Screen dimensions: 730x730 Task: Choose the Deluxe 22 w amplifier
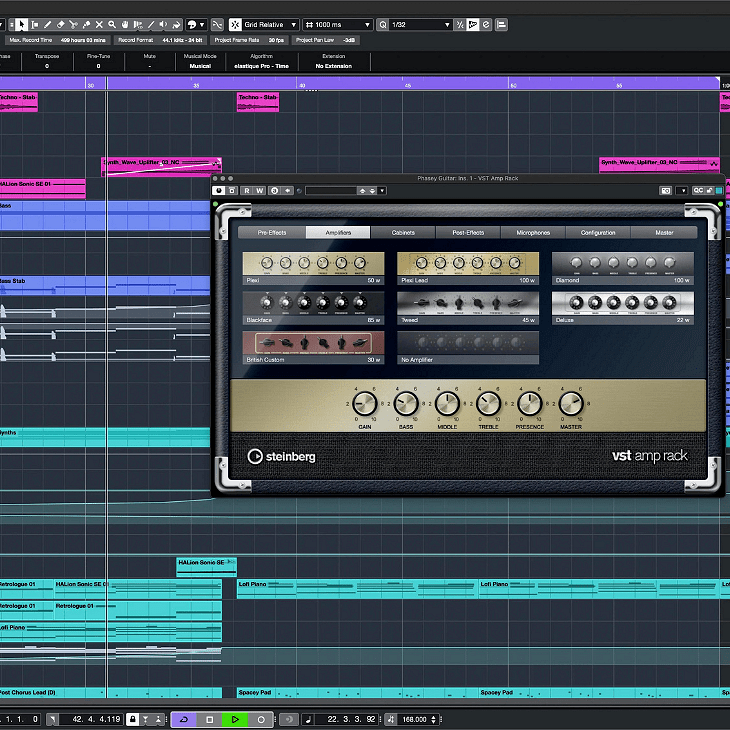[x=622, y=308]
